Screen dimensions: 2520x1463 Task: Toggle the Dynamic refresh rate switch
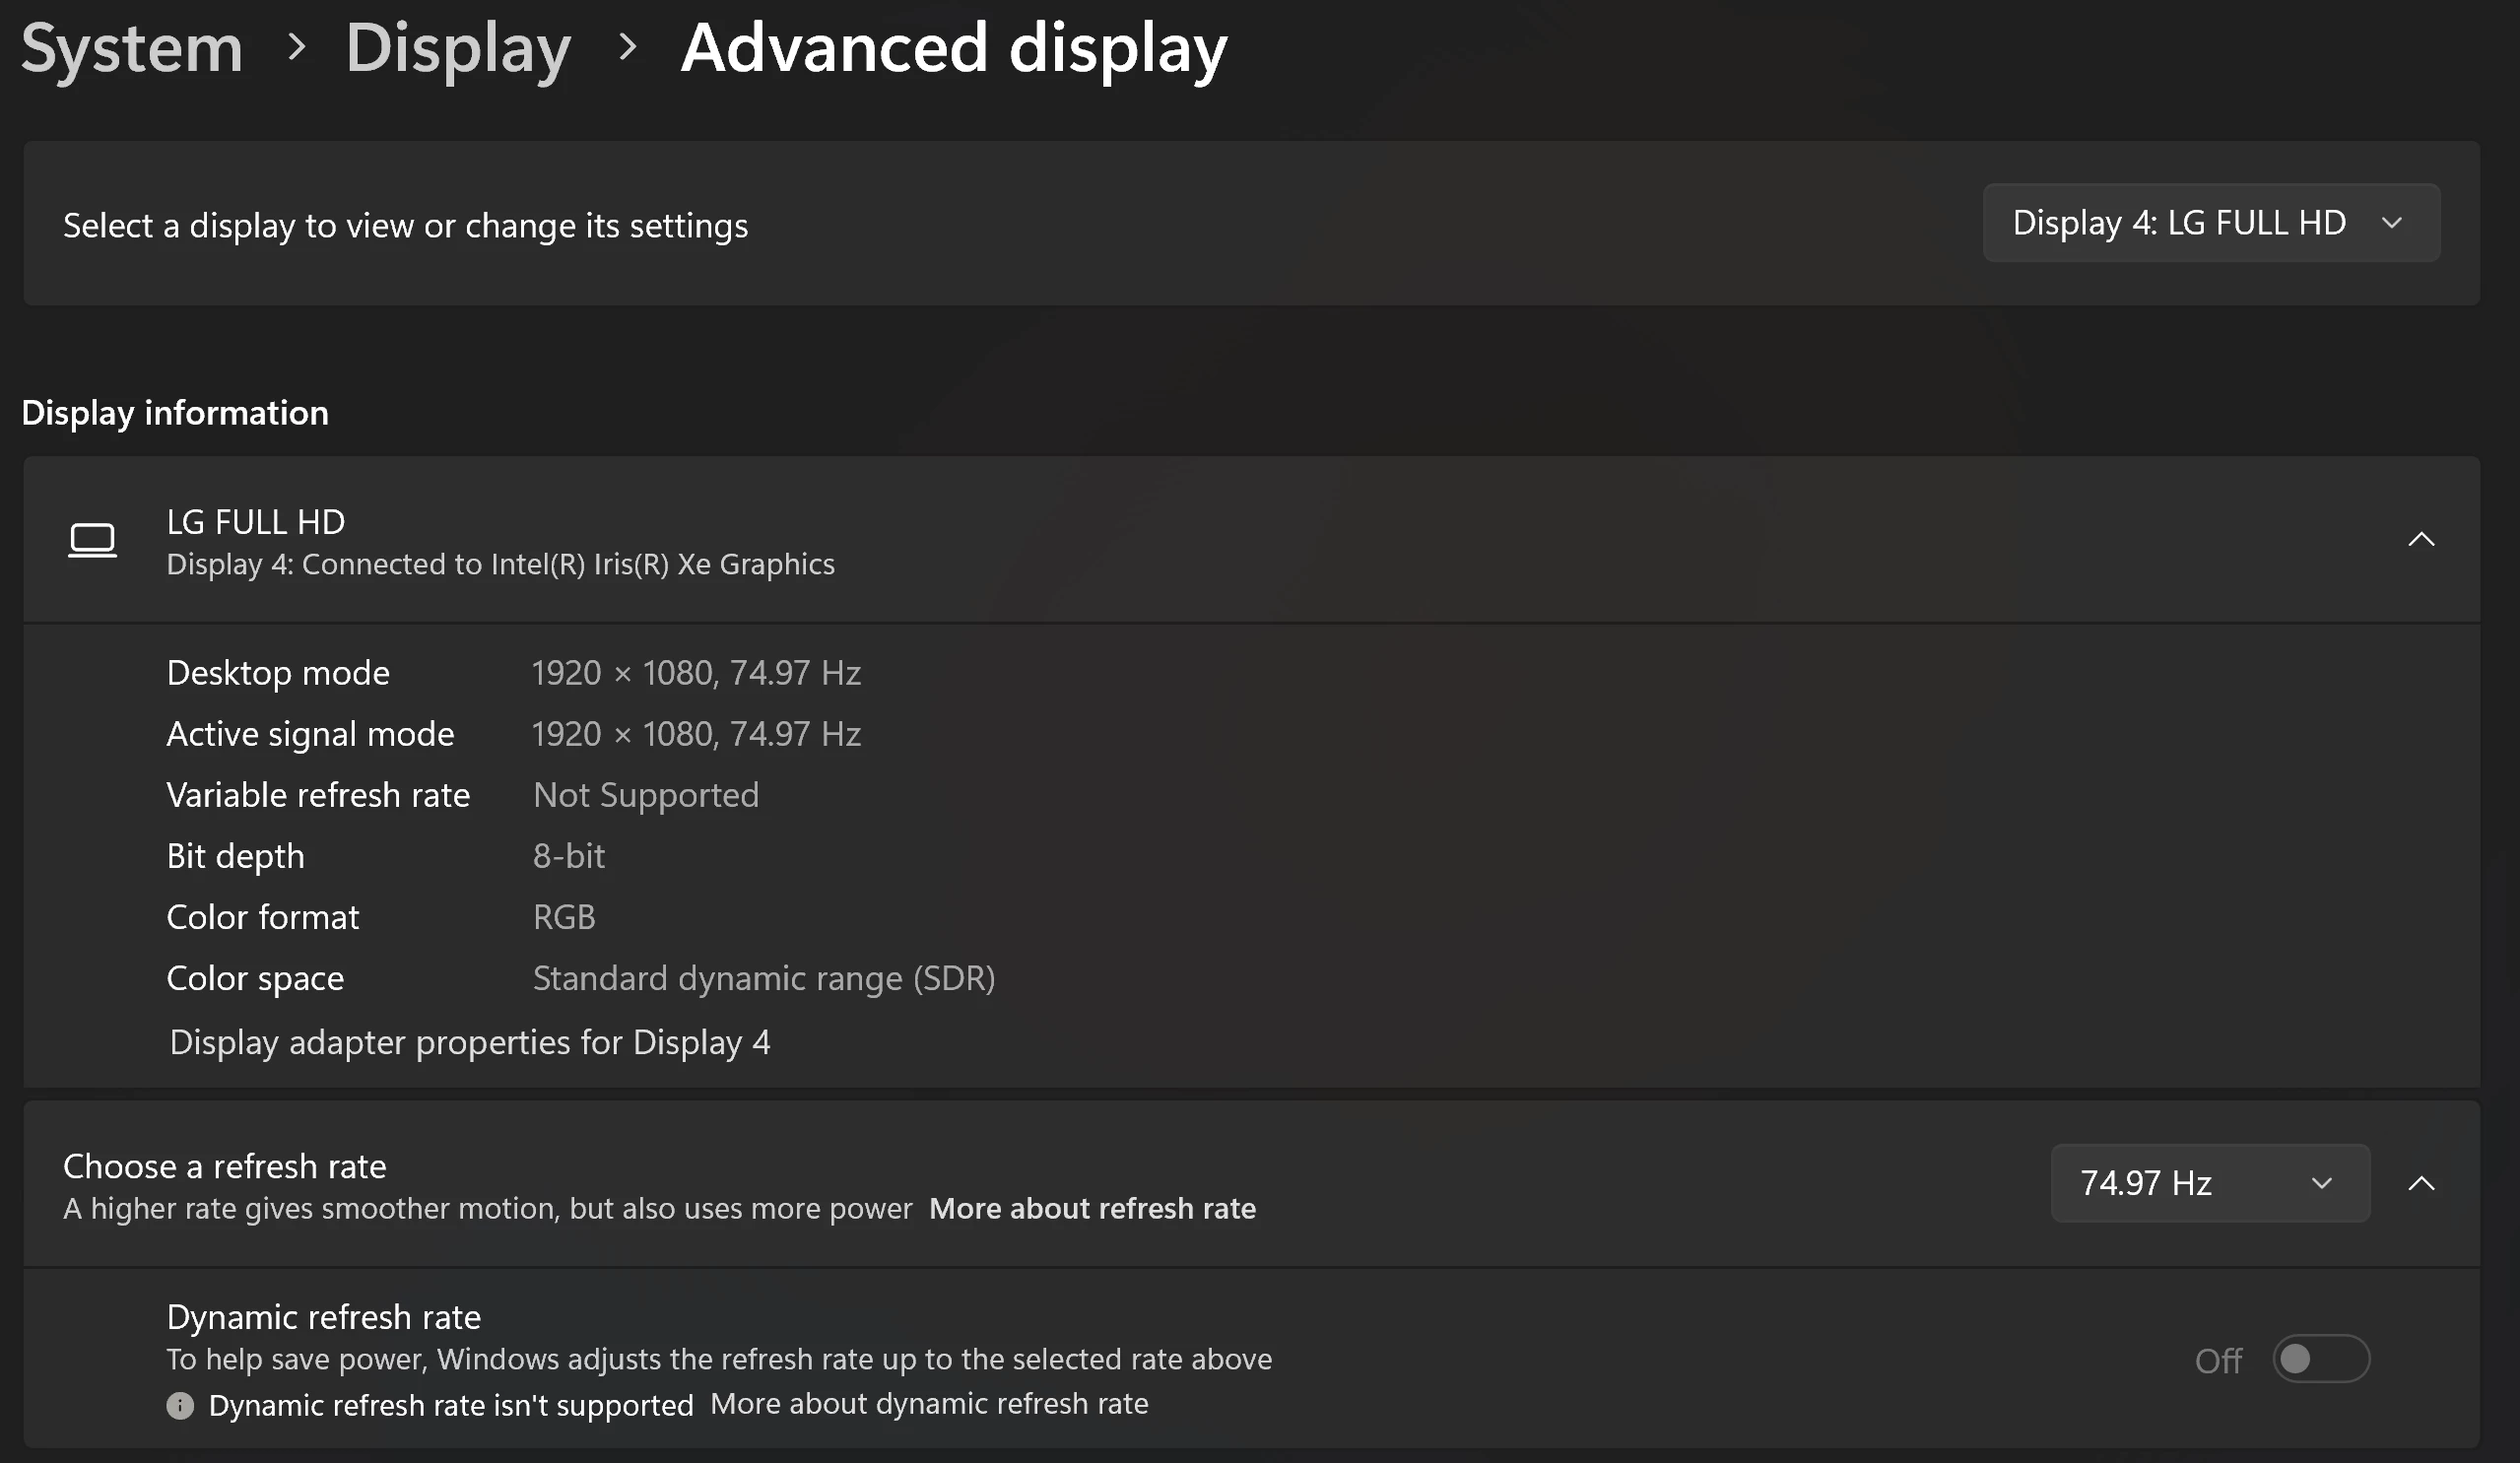(2320, 1359)
